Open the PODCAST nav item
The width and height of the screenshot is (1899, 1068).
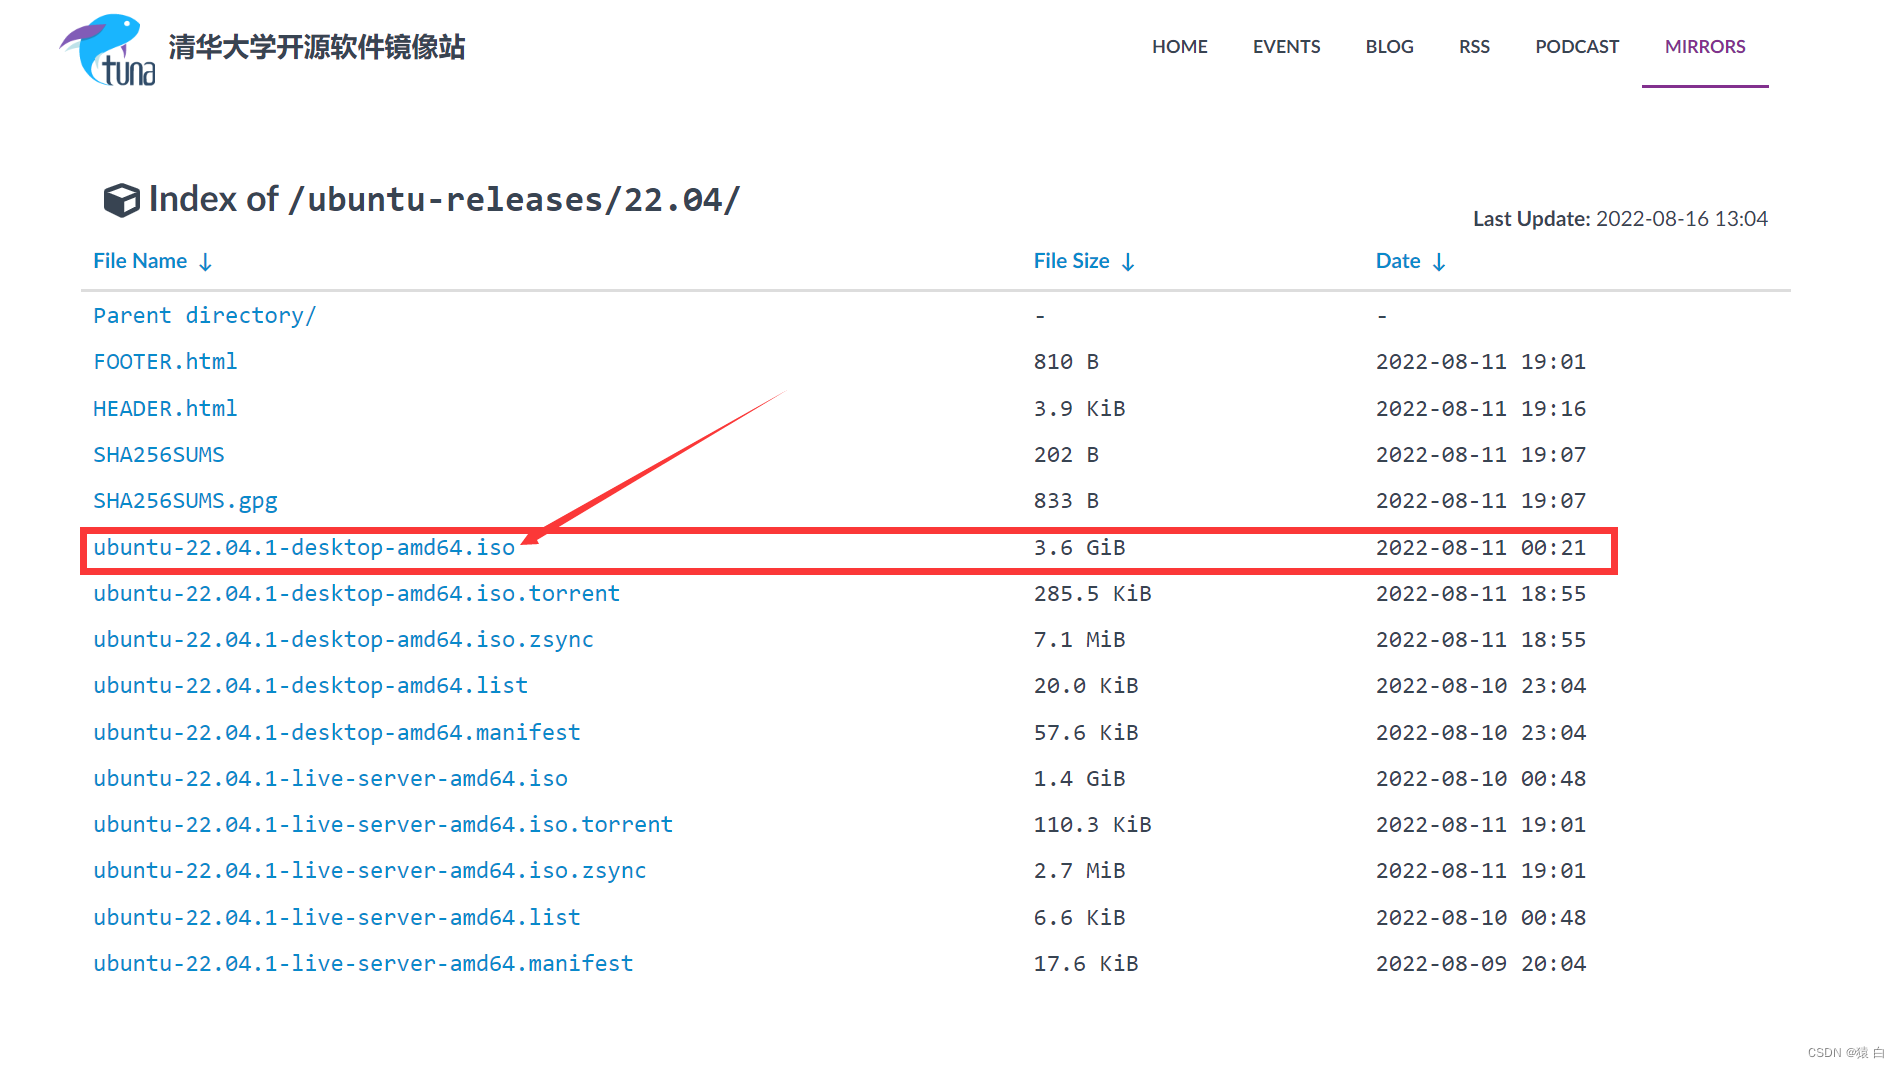1577,47
